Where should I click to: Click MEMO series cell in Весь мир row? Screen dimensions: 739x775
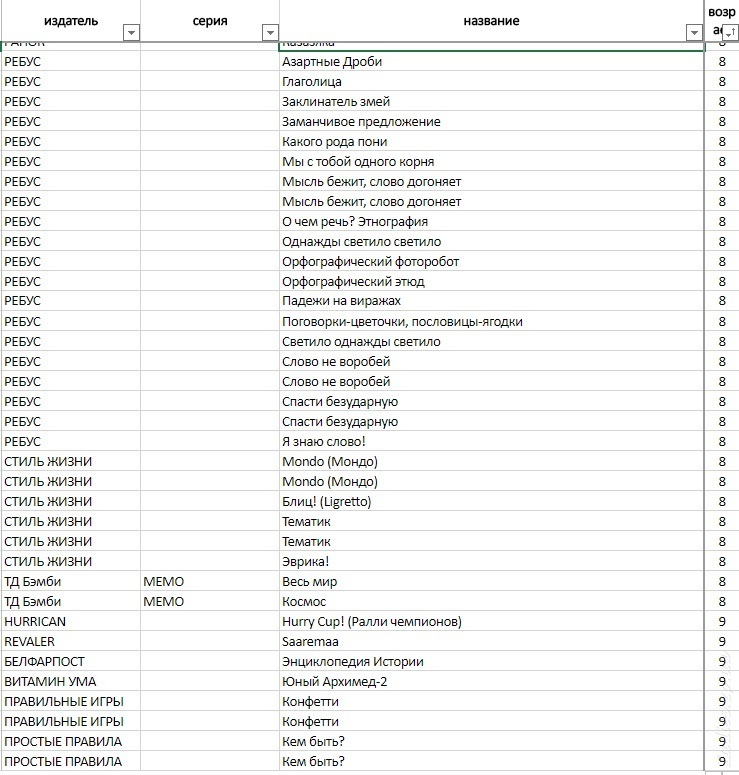[210, 582]
